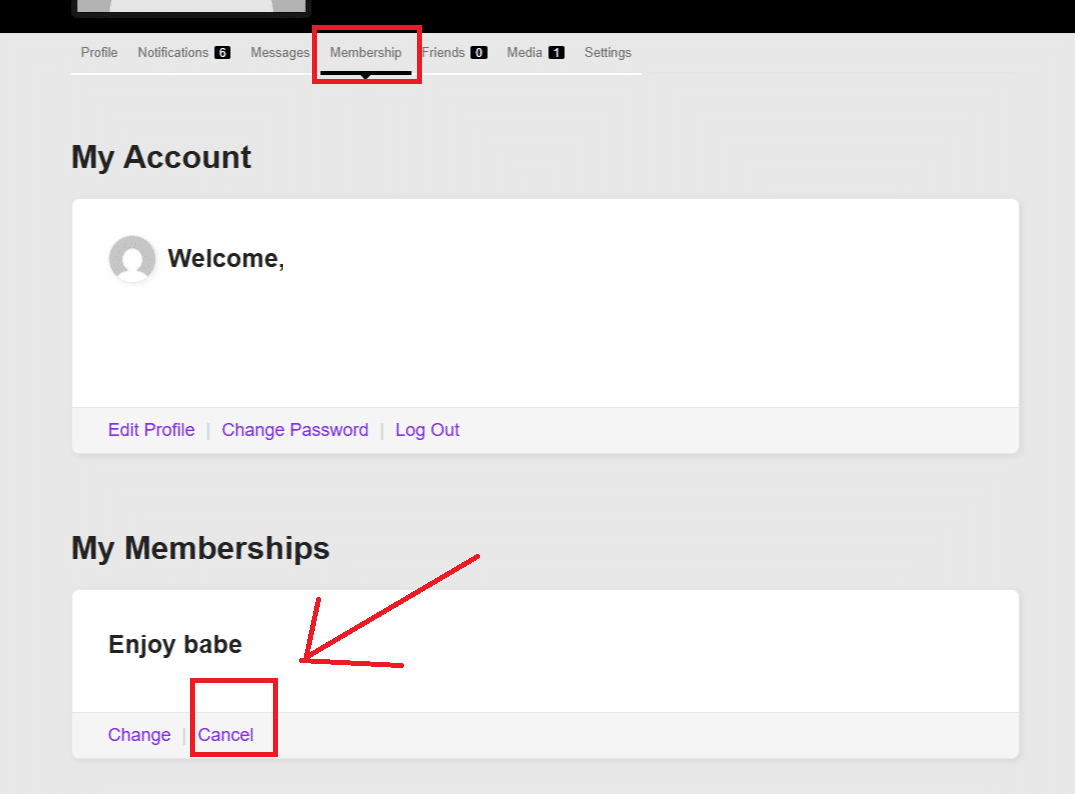Screen dimensions: 1075x794
Task: Open the Settings tab
Action: click(x=607, y=53)
